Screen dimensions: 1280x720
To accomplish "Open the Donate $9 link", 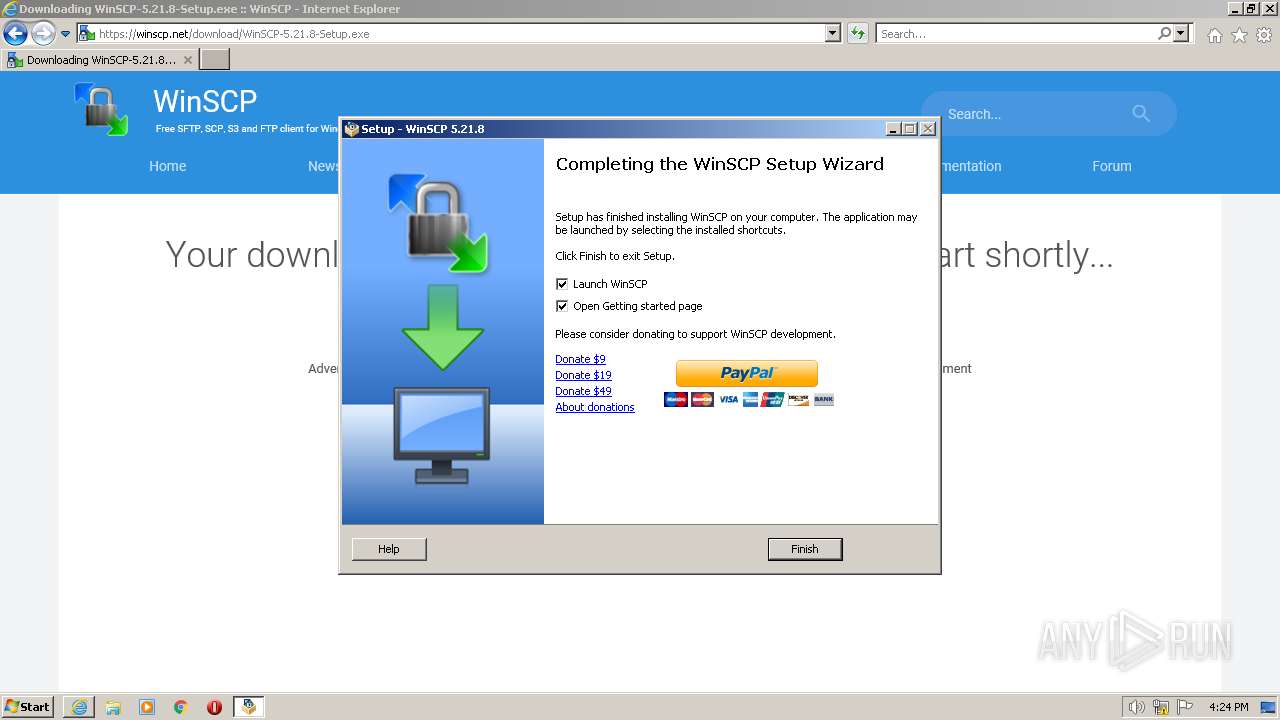I will pos(580,359).
